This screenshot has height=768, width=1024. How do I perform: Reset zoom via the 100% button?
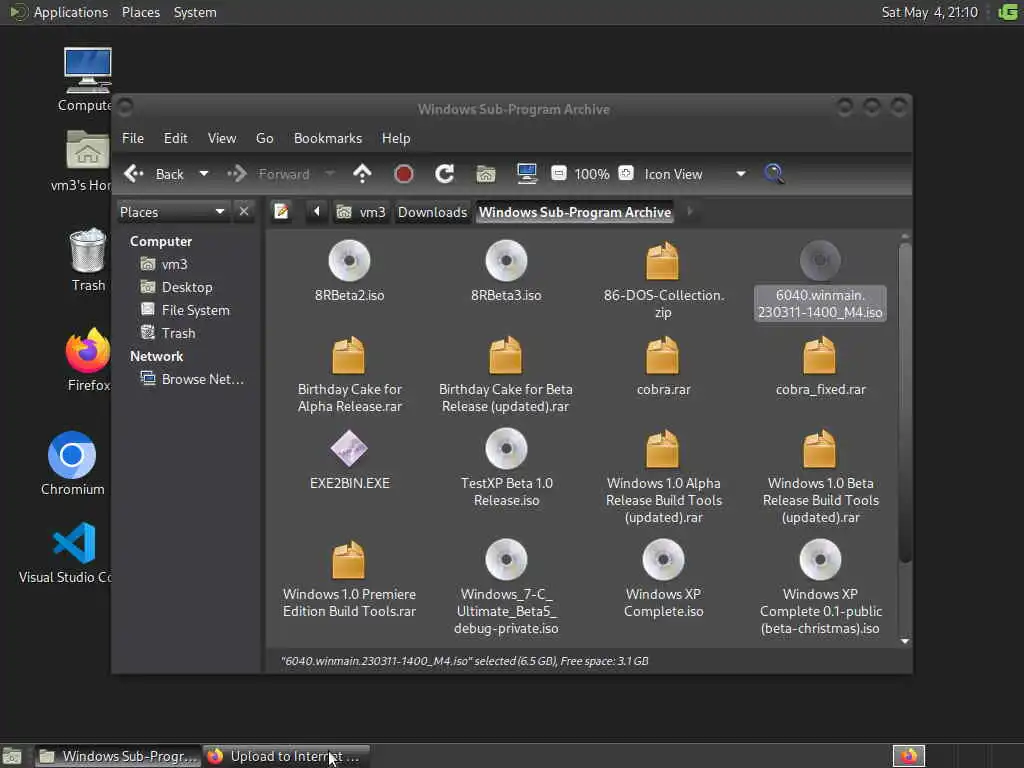point(592,174)
